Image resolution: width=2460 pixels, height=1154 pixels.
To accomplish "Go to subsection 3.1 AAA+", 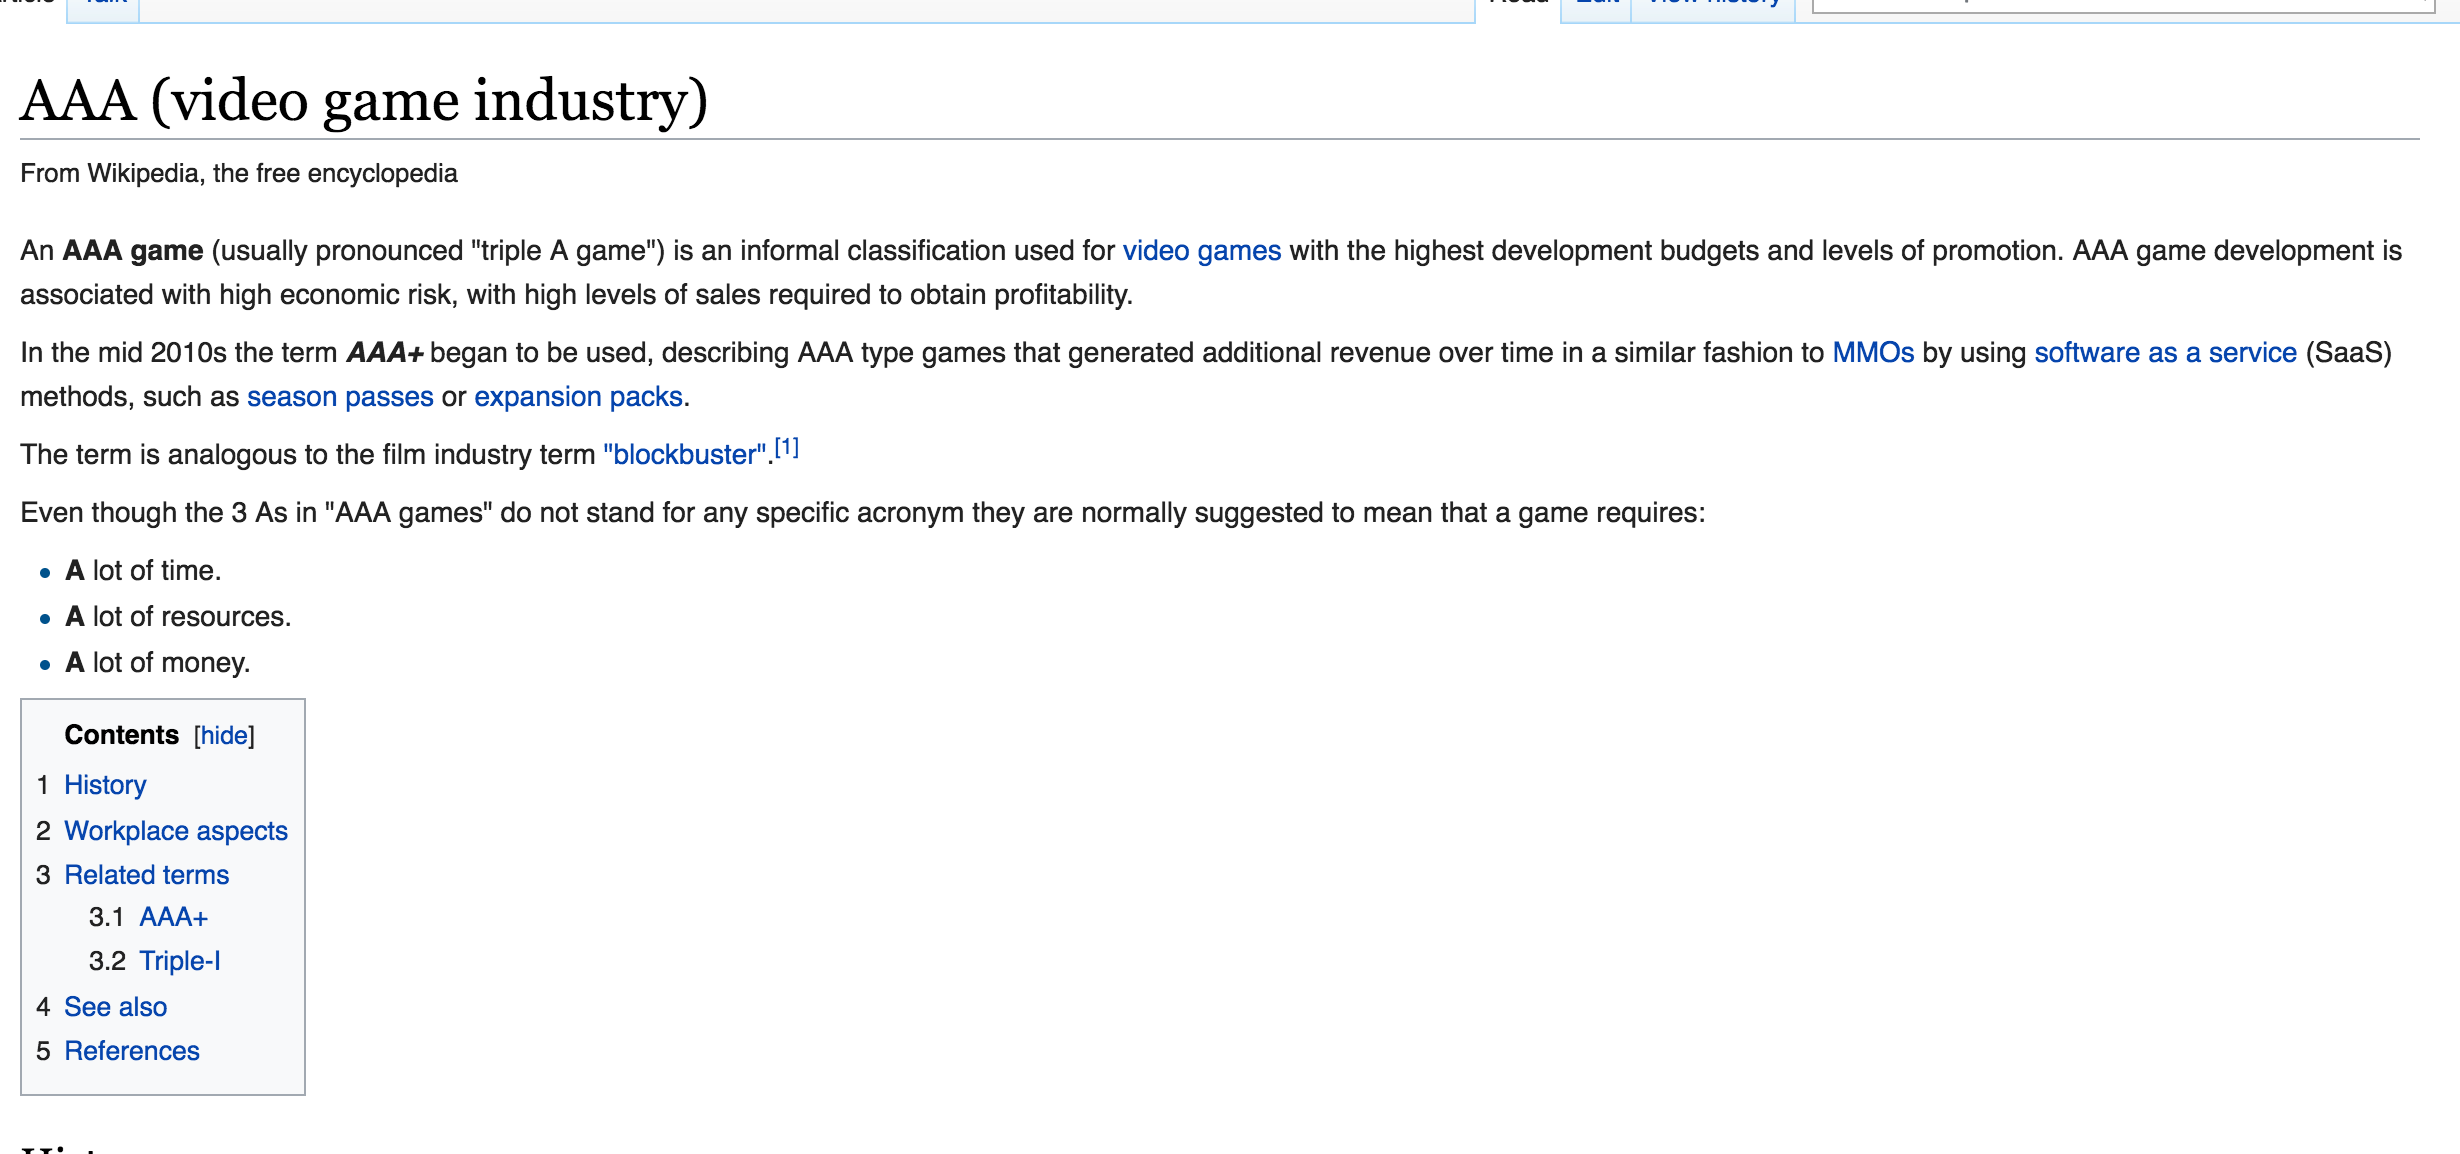I will click(173, 917).
